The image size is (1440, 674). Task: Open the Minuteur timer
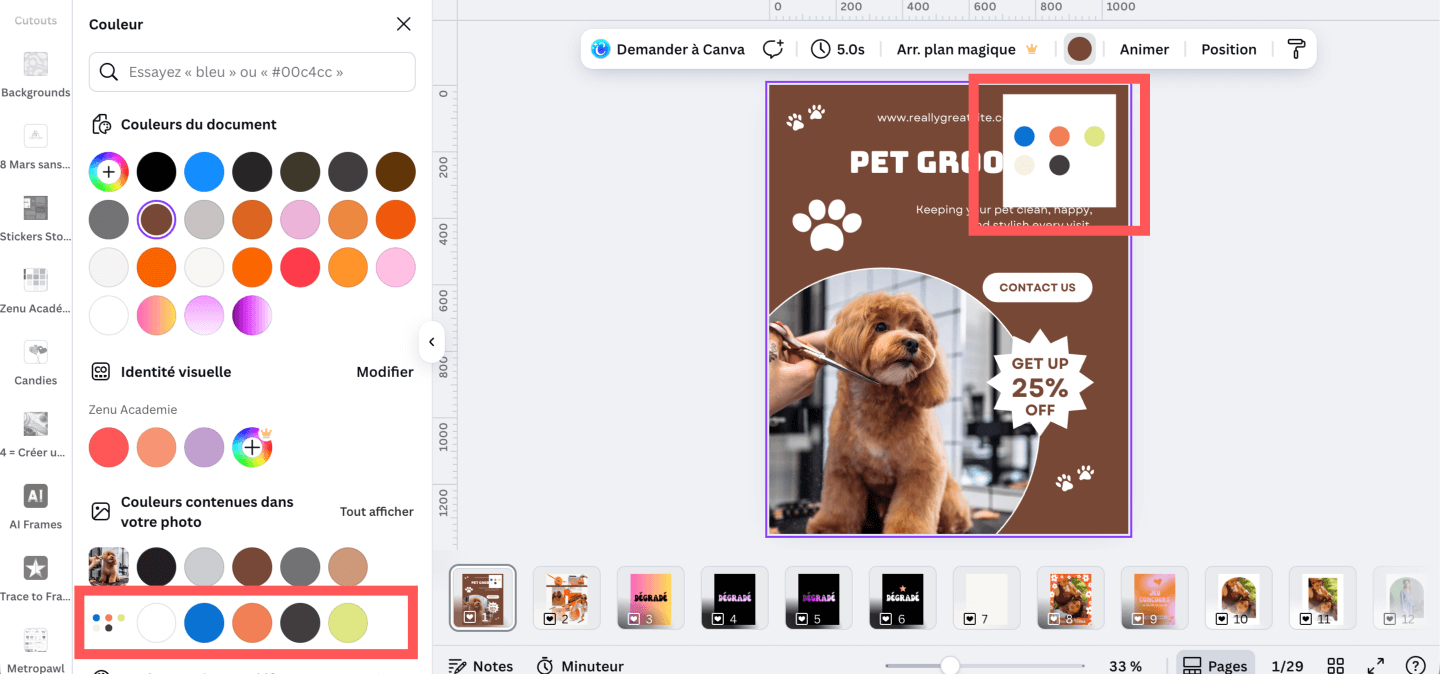pos(580,666)
